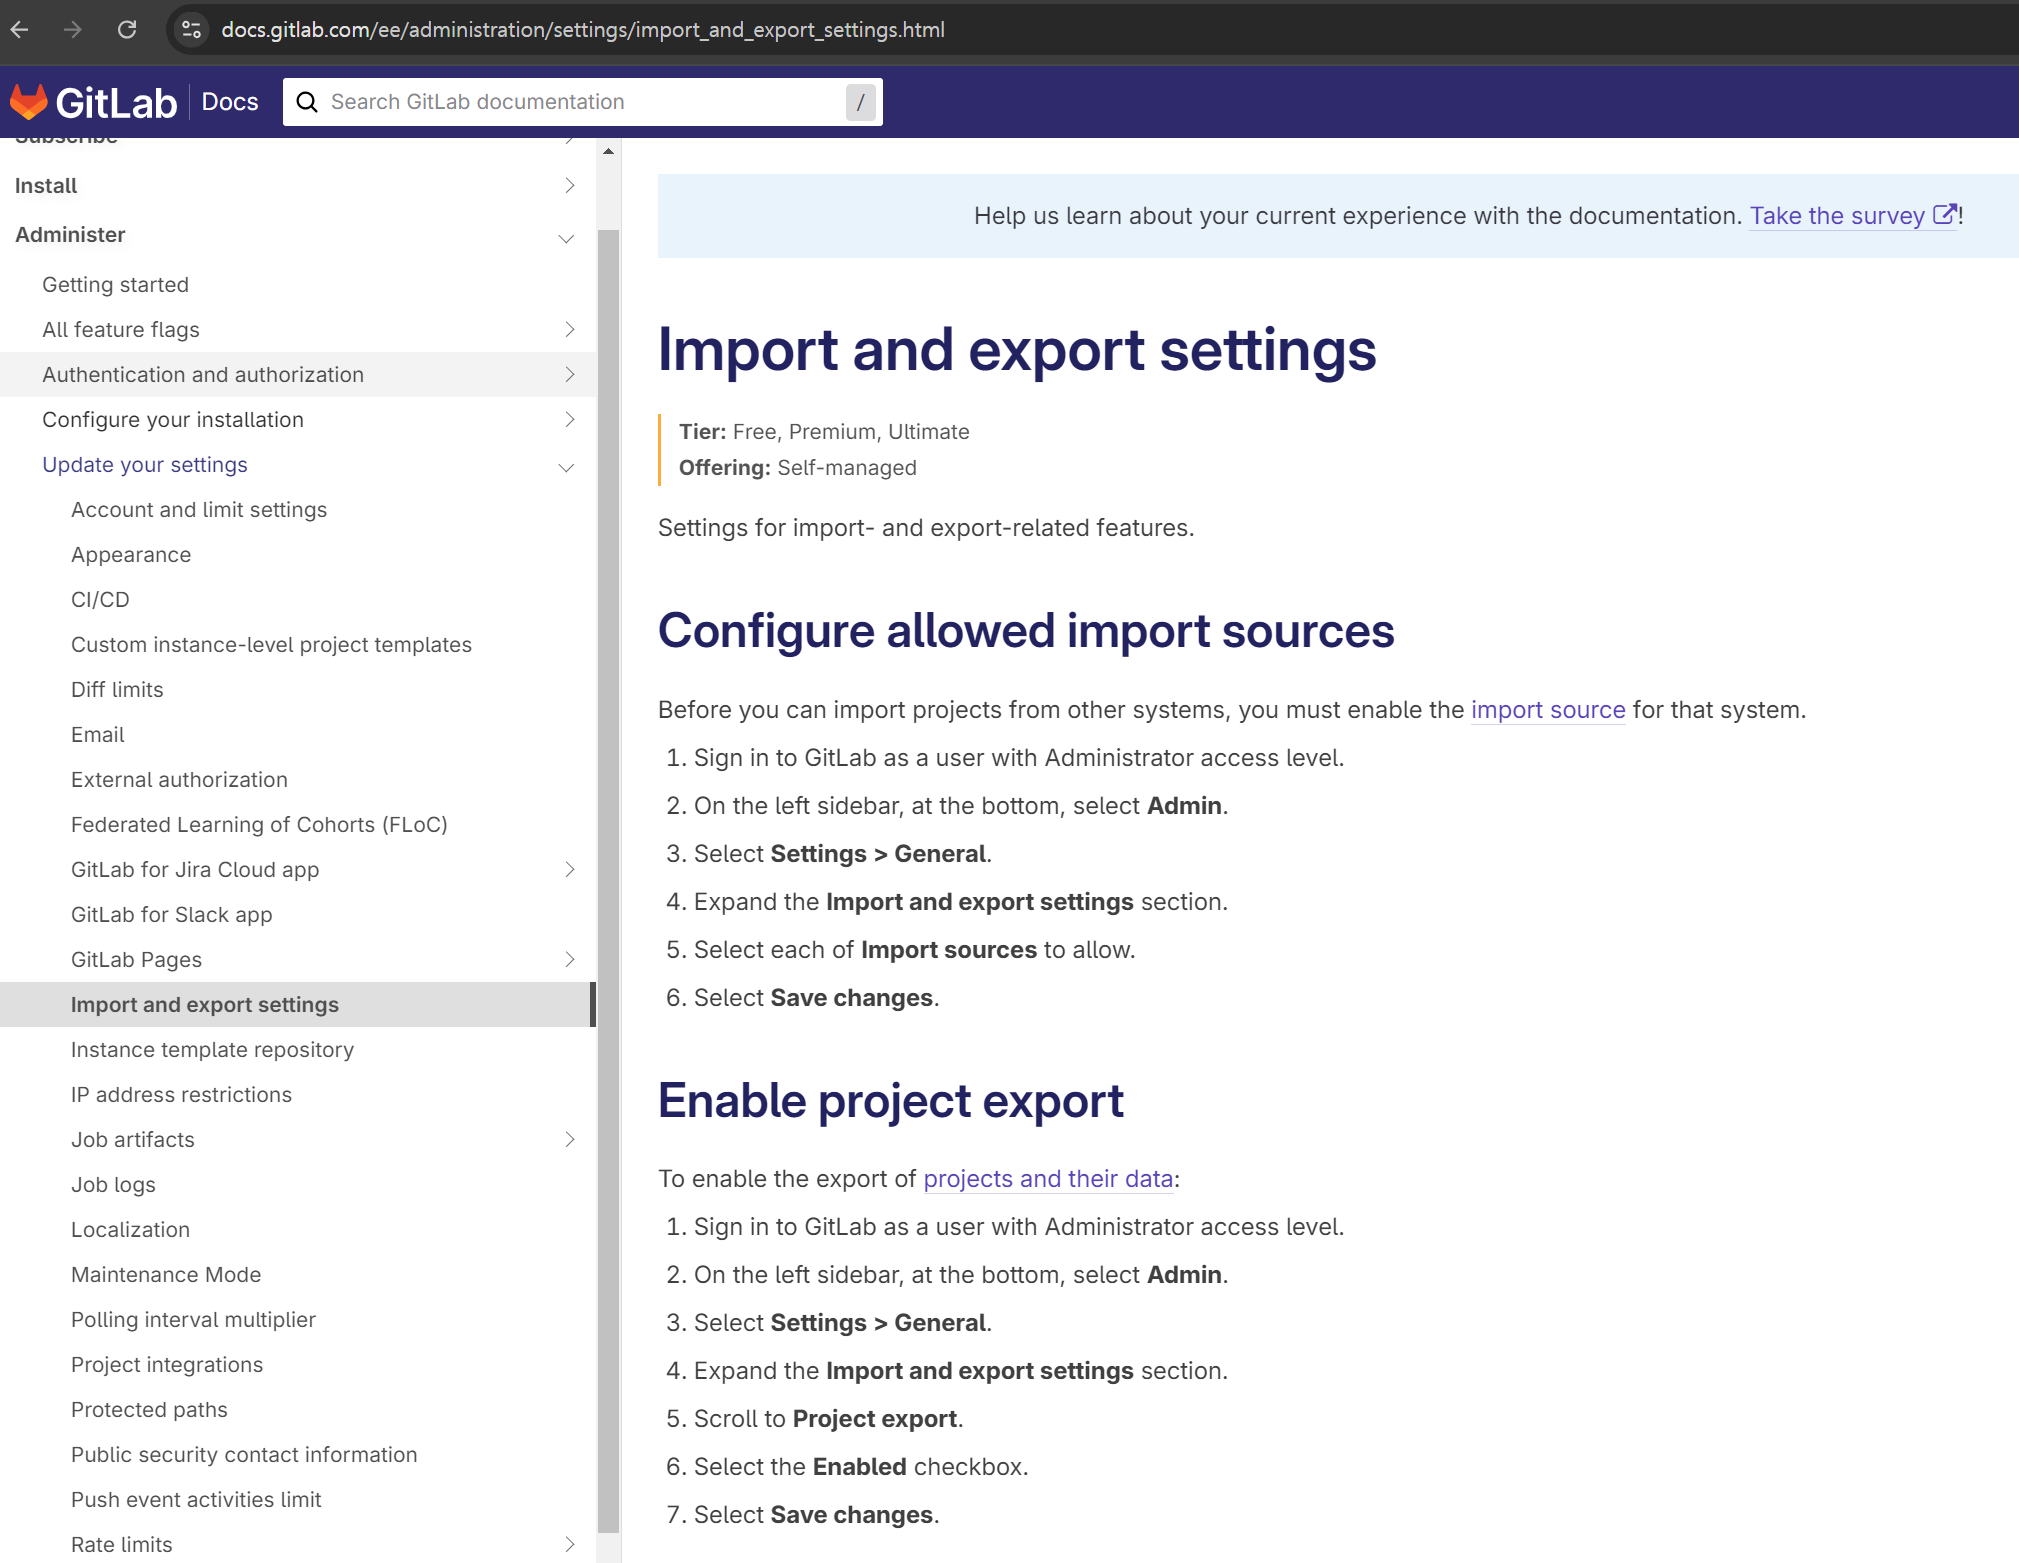The image size is (2019, 1563).
Task: Click the sidebar scroll up arrow
Action: (x=608, y=151)
